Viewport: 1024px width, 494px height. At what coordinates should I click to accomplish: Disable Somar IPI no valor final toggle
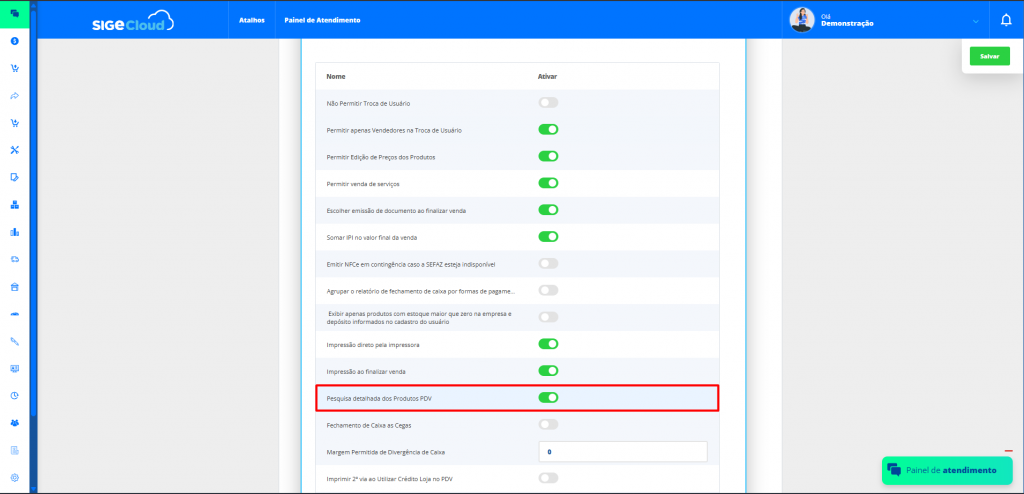point(548,237)
